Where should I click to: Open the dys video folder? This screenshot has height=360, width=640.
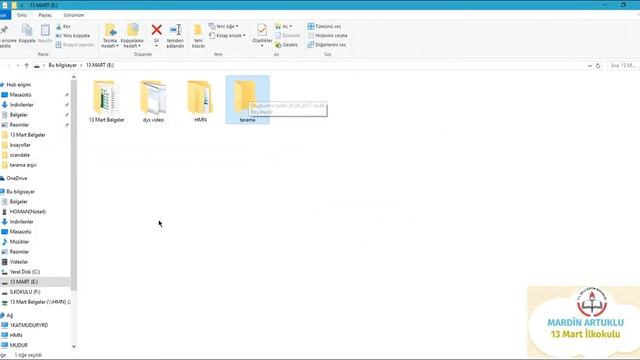tap(153, 102)
